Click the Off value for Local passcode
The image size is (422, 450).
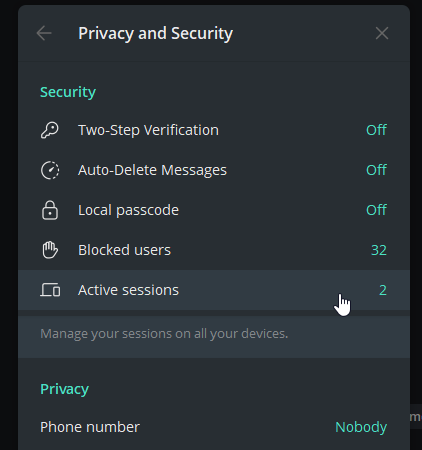[x=376, y=210]
